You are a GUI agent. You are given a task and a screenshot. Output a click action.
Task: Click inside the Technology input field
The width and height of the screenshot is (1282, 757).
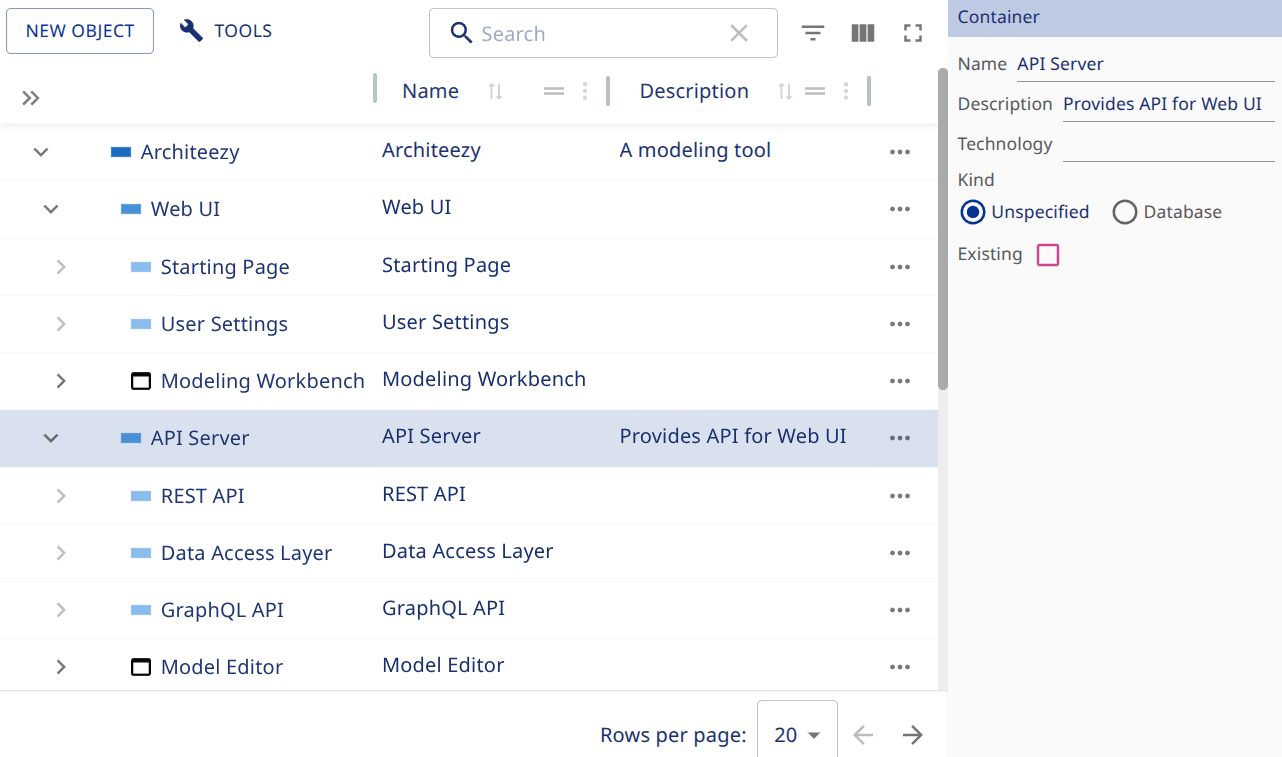click(x=1168, y=143)
